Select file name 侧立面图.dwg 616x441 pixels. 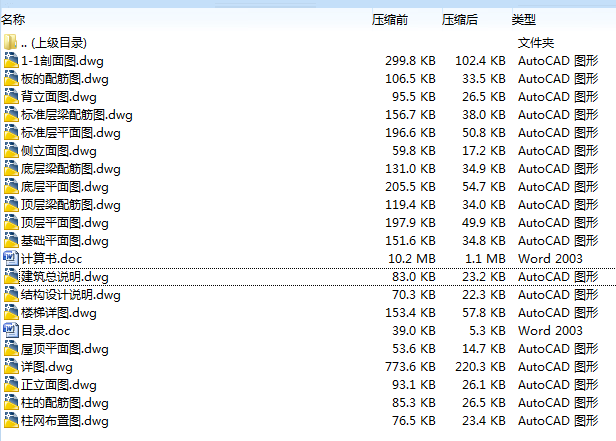(59, 151)
